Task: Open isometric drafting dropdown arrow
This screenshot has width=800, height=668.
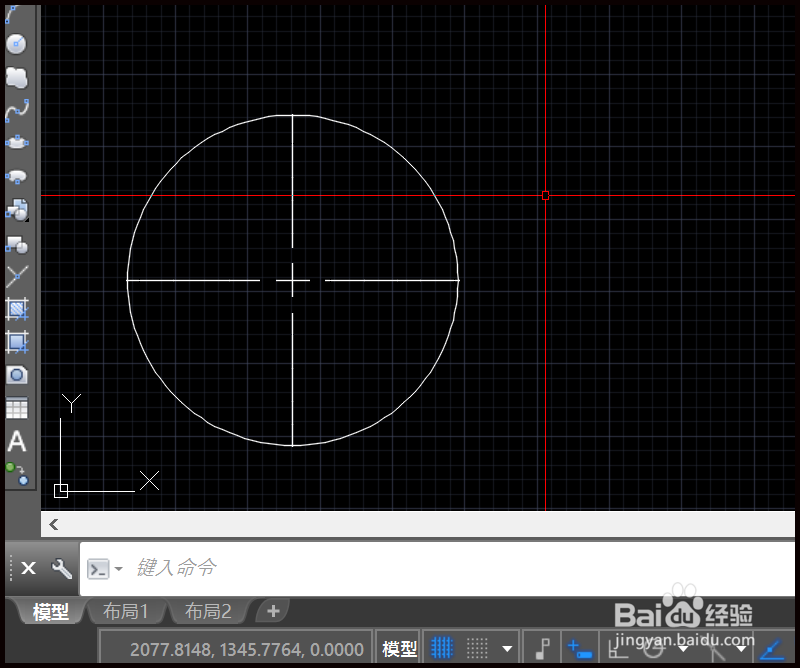Action: pyautogui.click(x=742, y=649)
